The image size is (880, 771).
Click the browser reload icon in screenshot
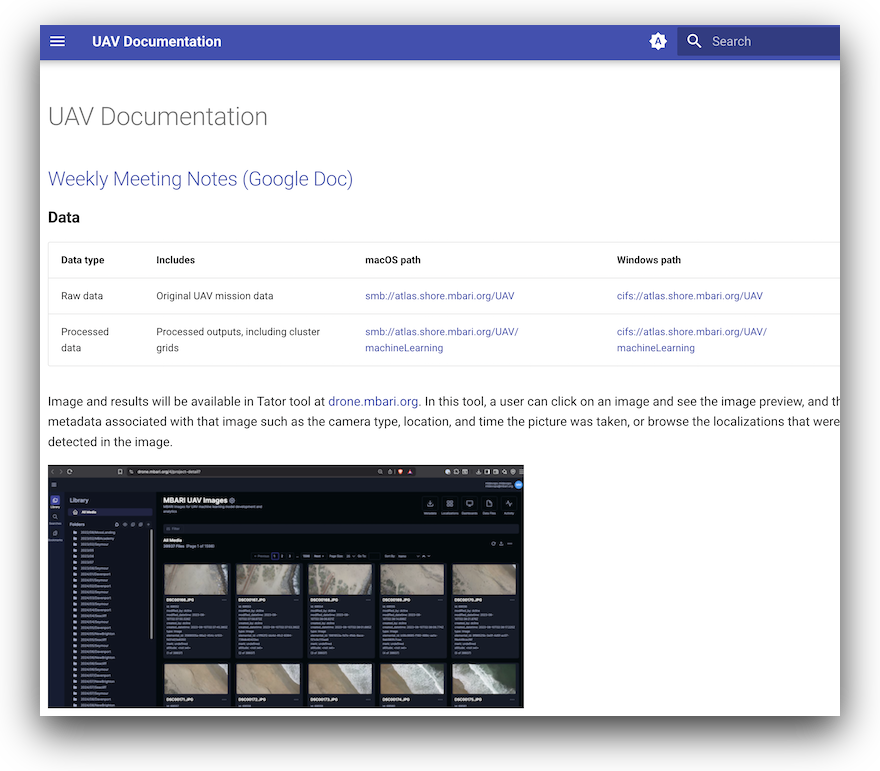pyautogui.click(x=70, y=471)
